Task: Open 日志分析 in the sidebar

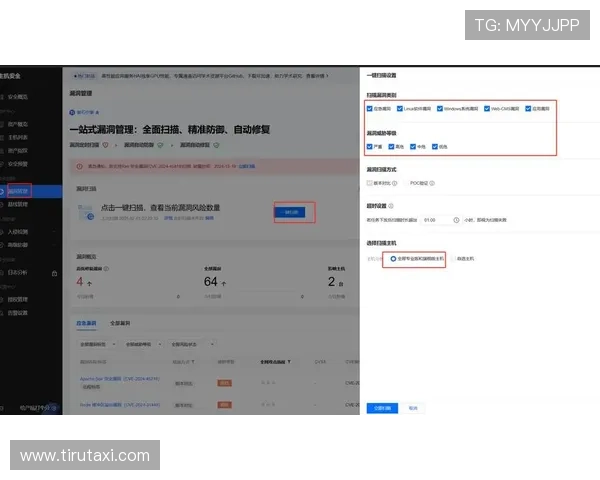Action: pyautogui.click(x=18, y=273)
